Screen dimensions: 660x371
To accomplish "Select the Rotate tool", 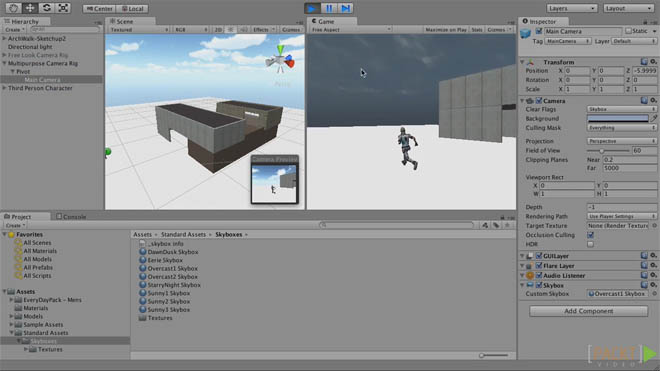I will pos(46,8).
